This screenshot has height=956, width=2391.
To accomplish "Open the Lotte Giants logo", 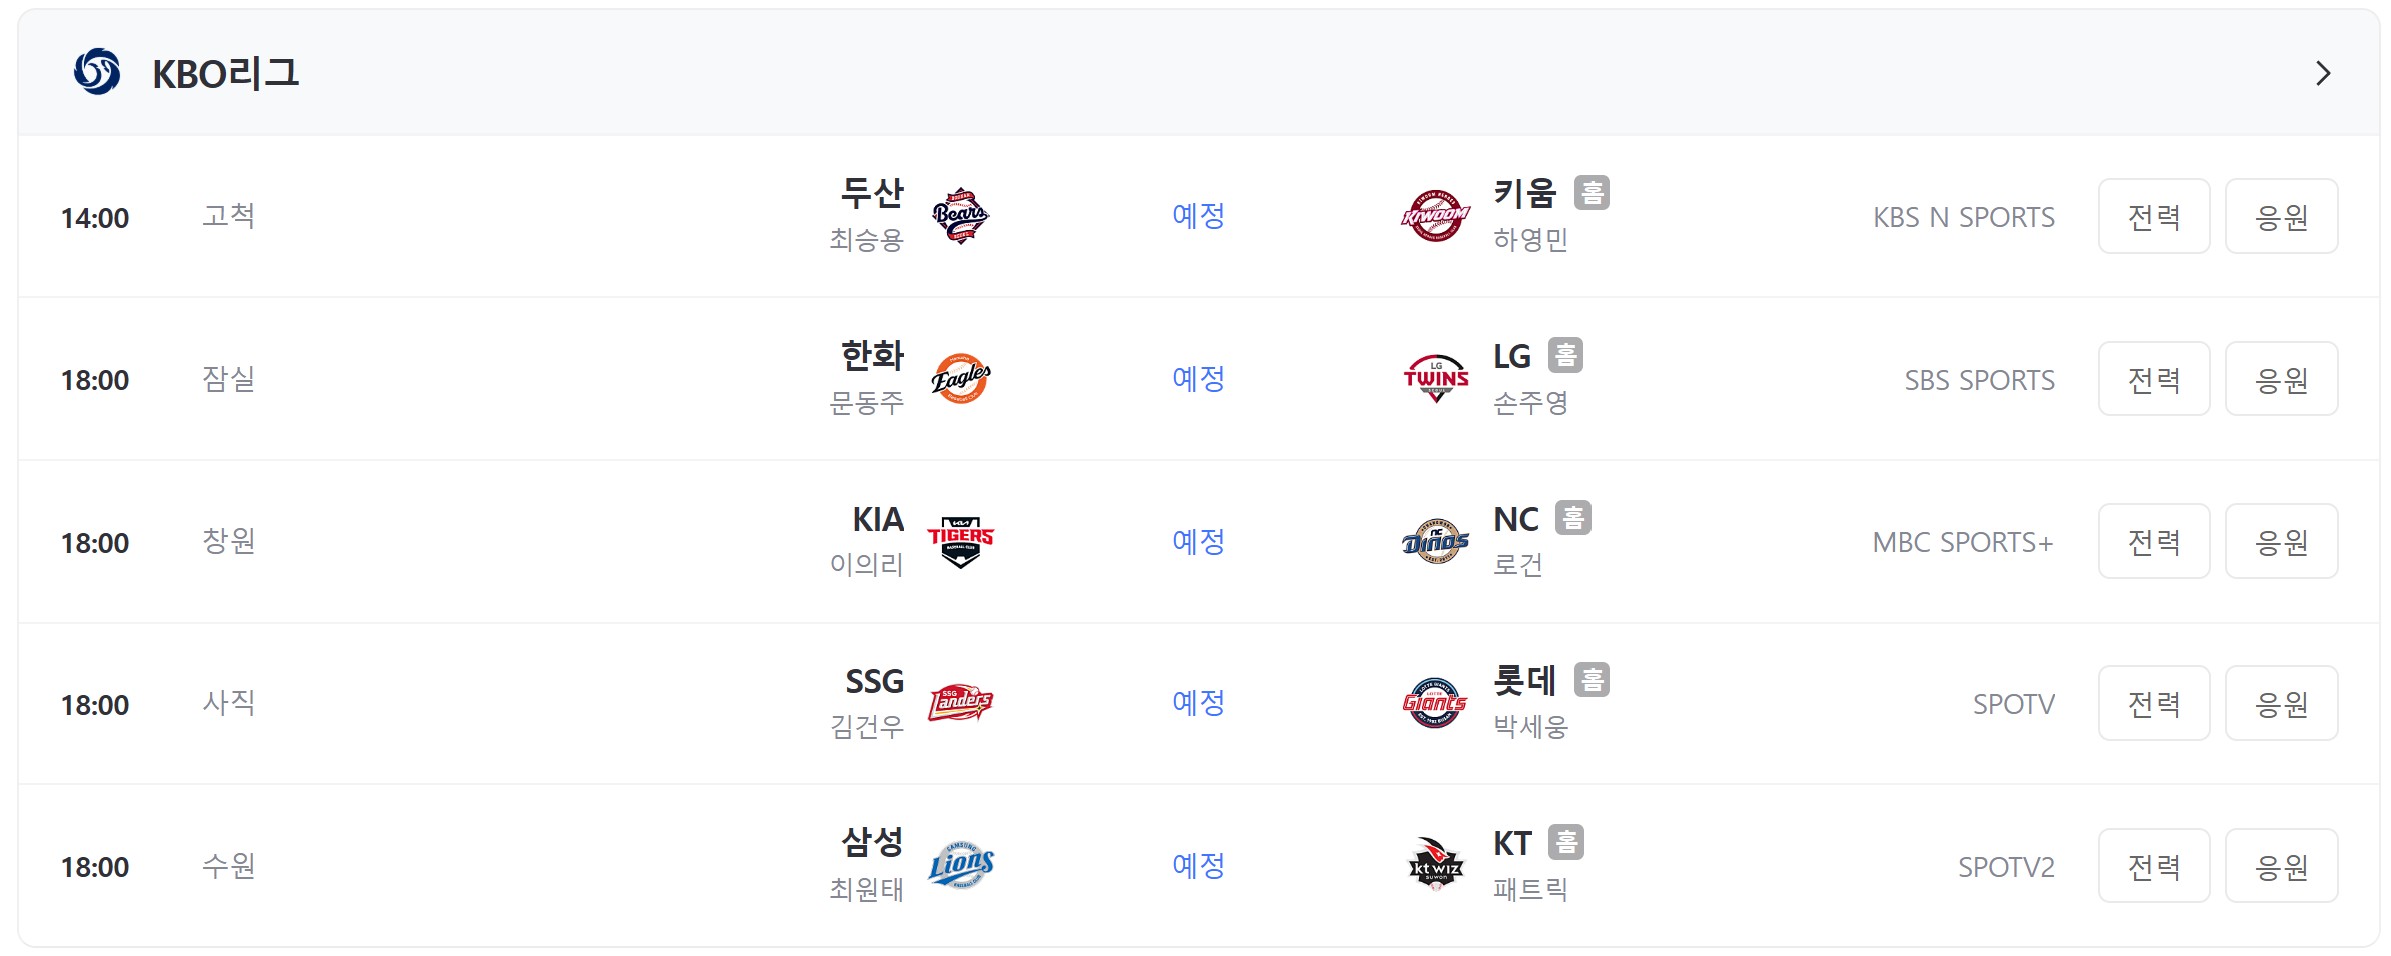I will tap(1435, 704).
